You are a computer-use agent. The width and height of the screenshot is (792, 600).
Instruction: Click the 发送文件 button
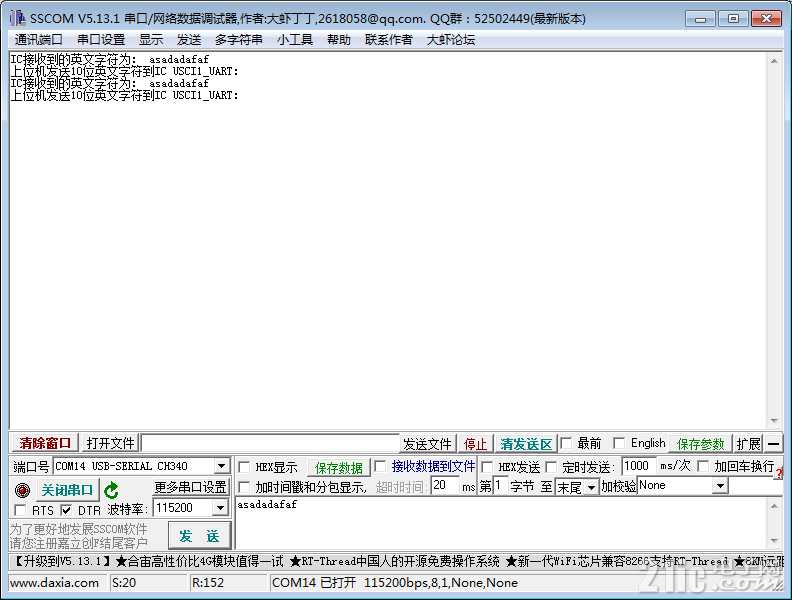tap(427, 444)
